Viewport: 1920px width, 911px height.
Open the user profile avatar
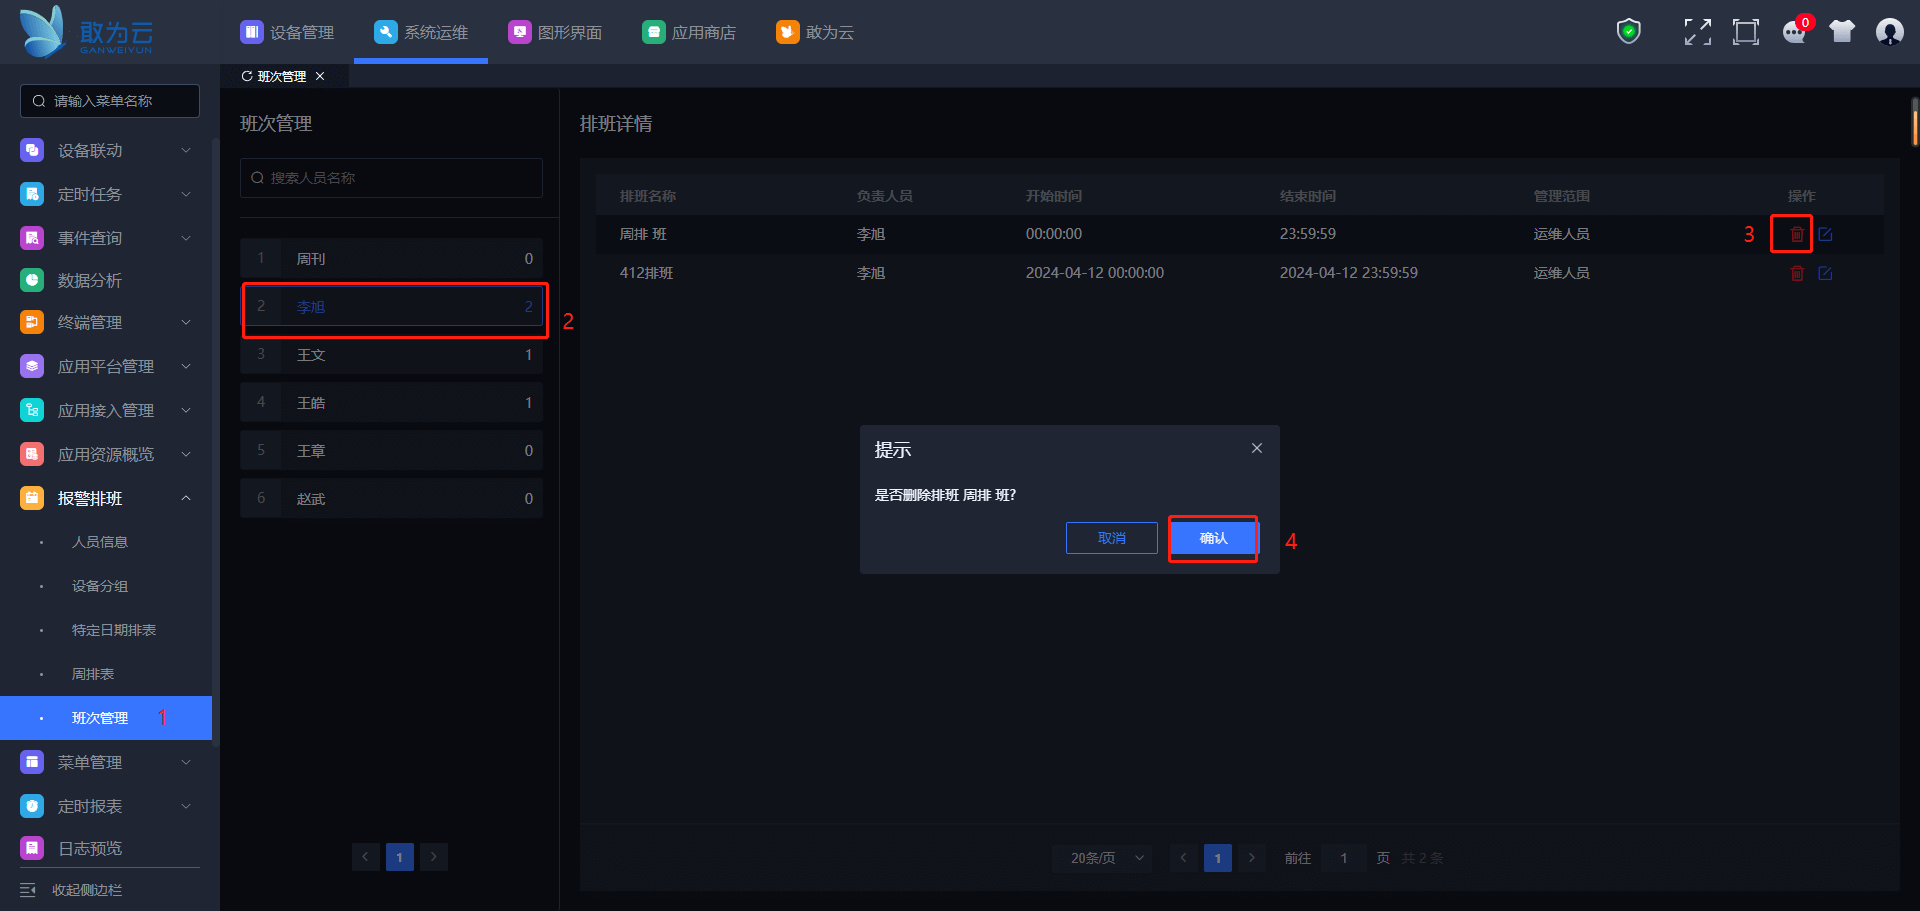coord(1889,32)
